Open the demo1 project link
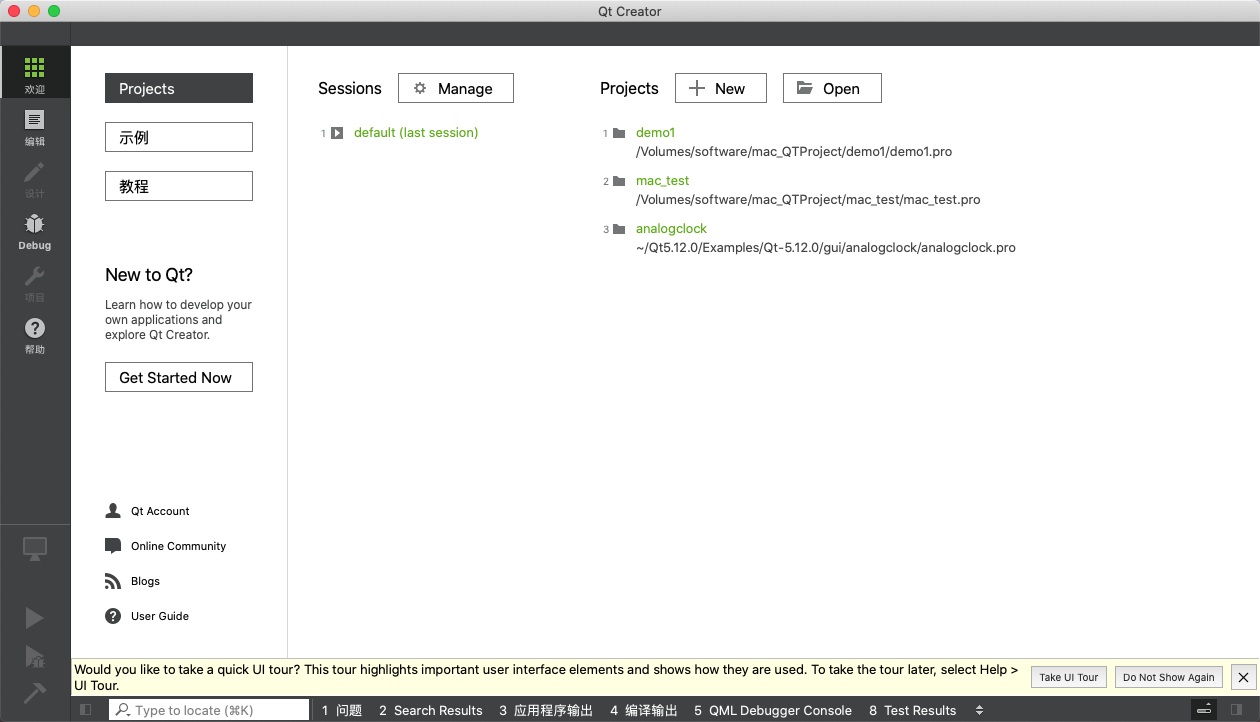This screenshot has width=1260, height=722. point(656,133)
